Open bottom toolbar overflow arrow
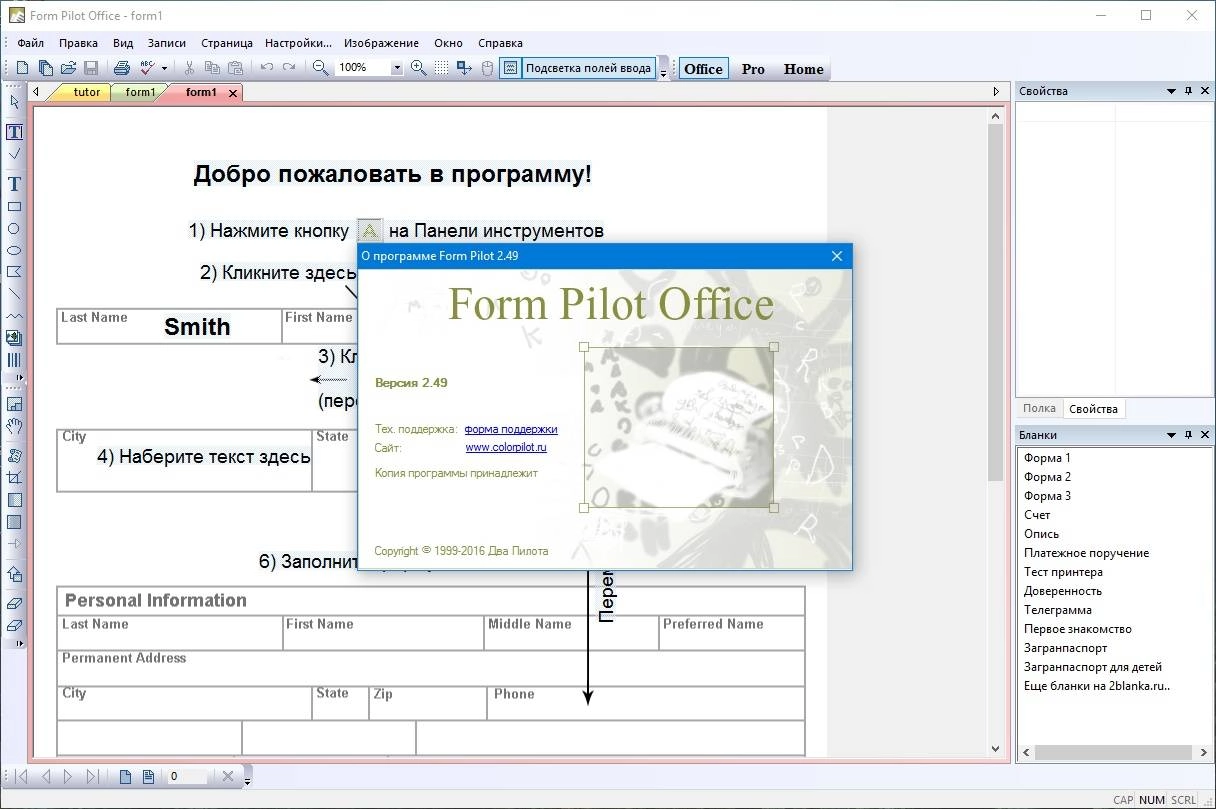 tap(248, 778)
